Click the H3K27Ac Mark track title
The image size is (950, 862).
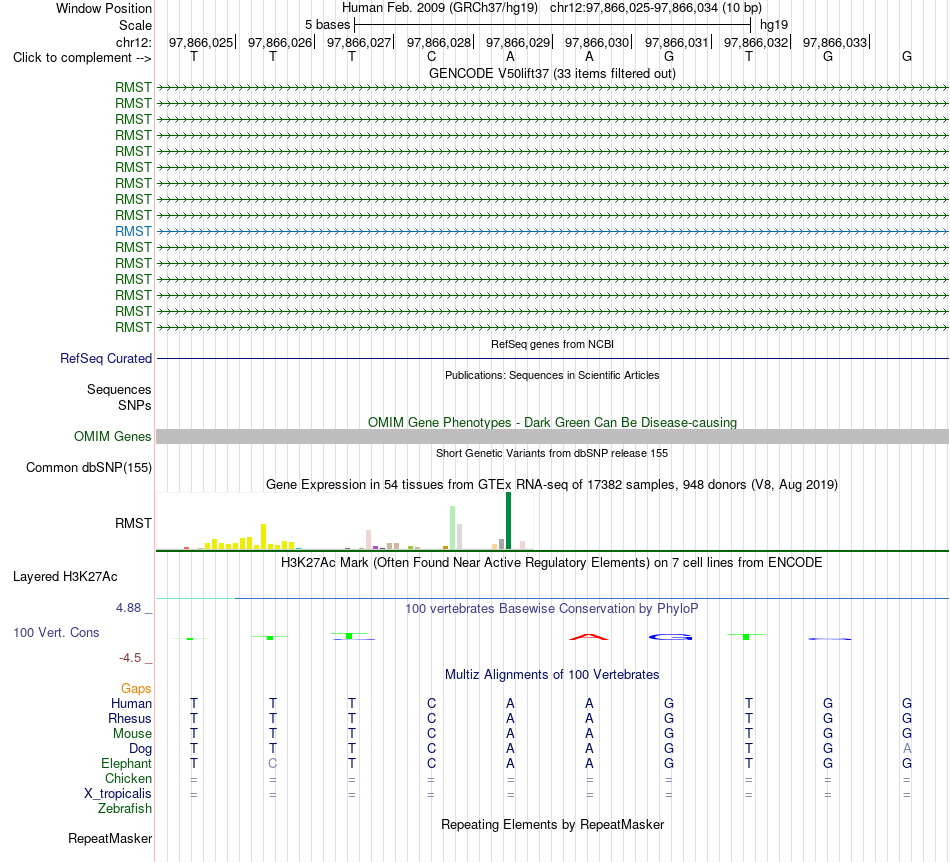552,562
